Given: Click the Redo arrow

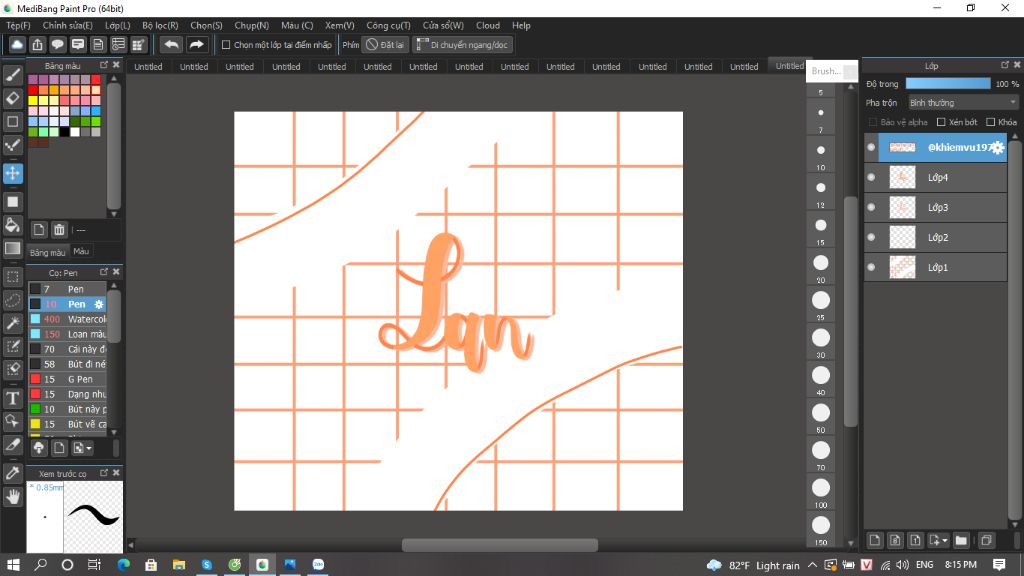Looking at the screenshot, I should point(197,44).
